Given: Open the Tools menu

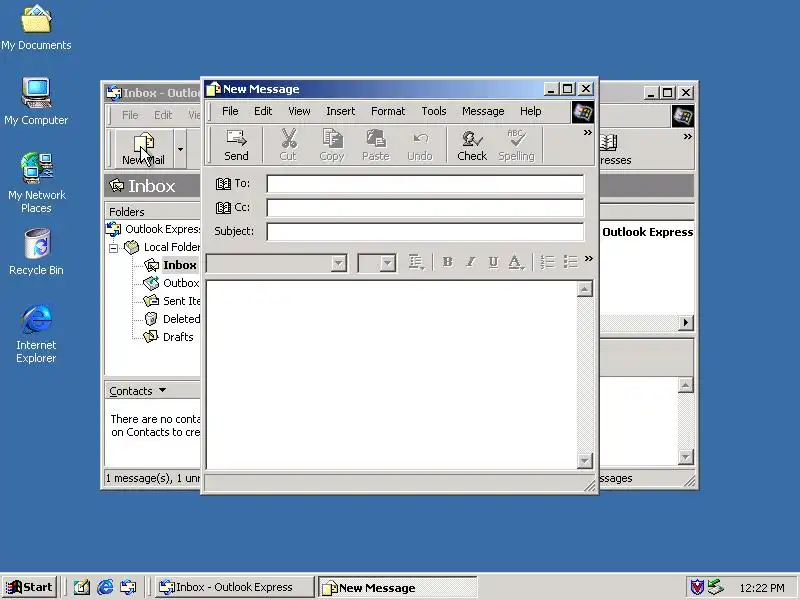Looking at the screenshot, I should pyautogui.click(x=434, y=111).
